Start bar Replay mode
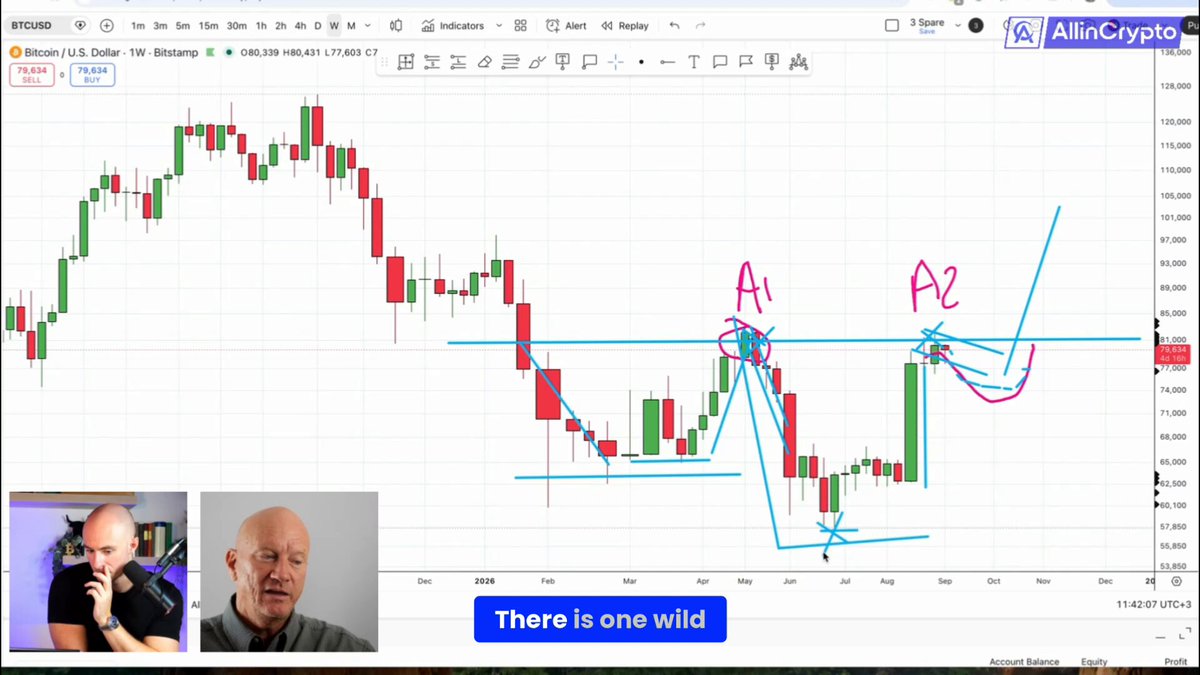The height and width of the screenshot is (675, 1200). click(x=625, y=26)
